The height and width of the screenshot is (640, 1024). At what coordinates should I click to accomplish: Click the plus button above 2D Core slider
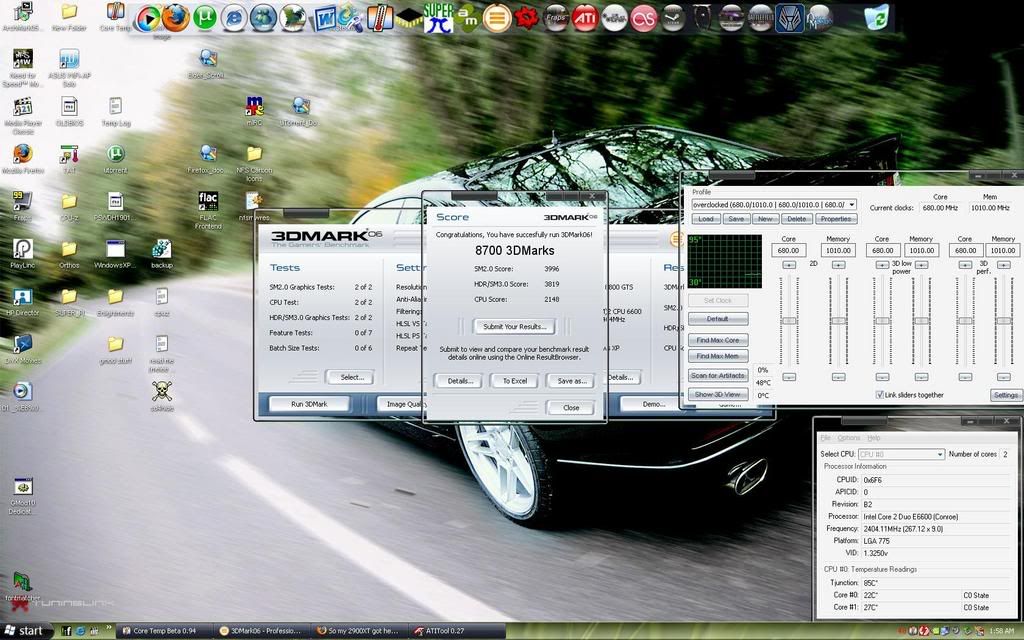789,265
